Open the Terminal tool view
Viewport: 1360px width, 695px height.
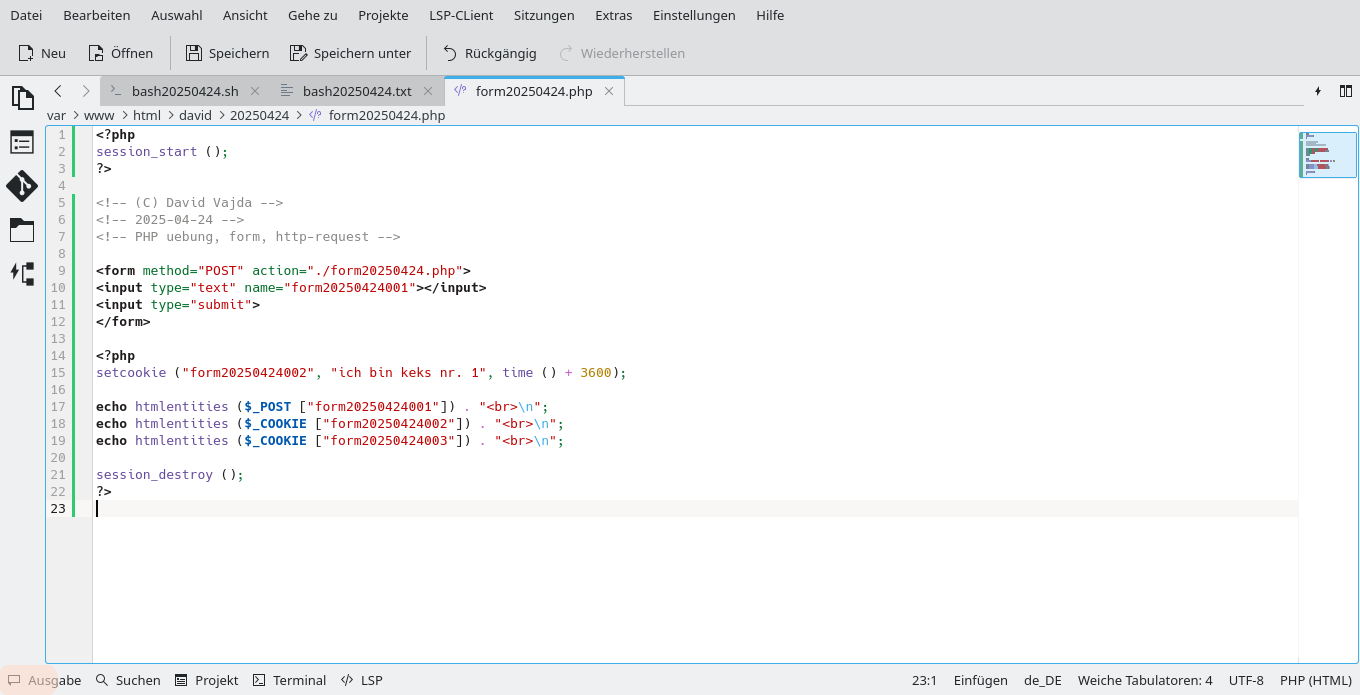point(289,680)
